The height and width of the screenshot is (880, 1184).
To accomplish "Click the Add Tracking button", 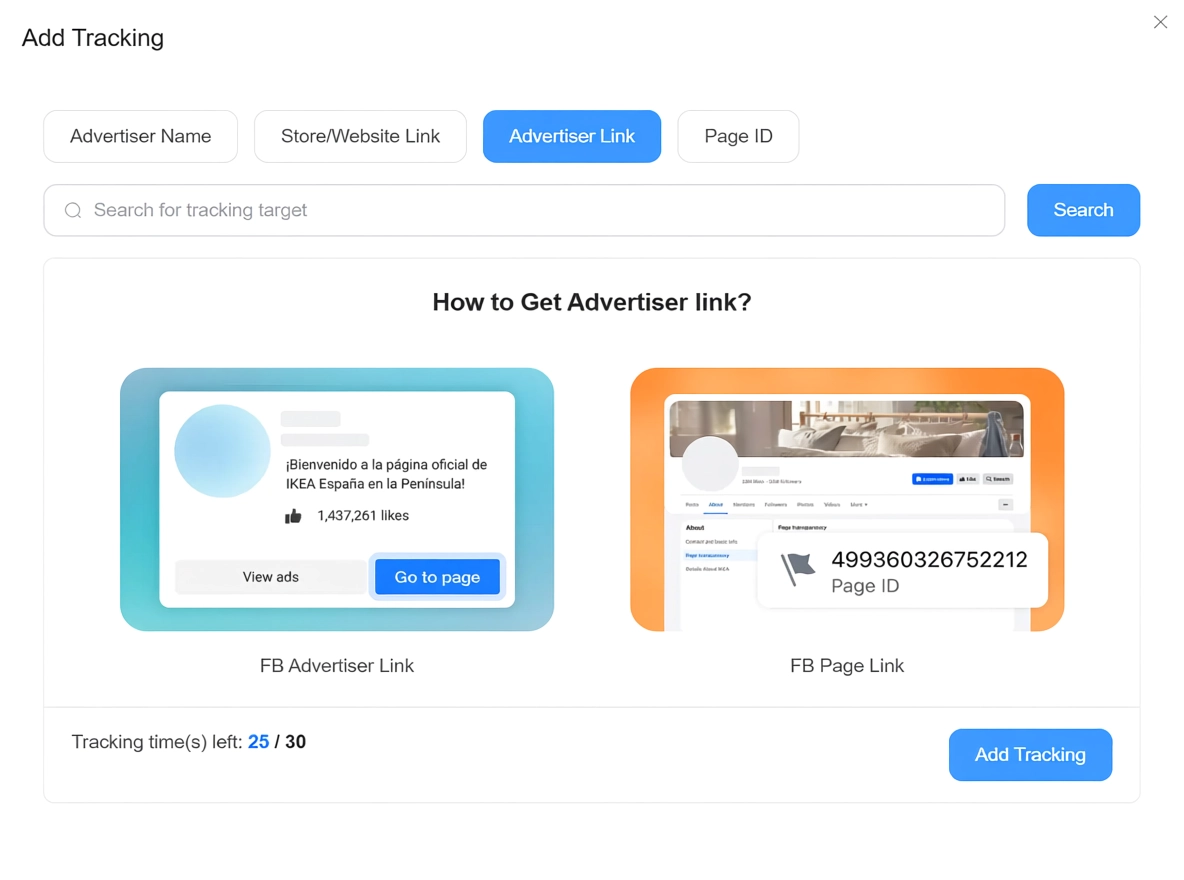I will (x=1030, y=755).
